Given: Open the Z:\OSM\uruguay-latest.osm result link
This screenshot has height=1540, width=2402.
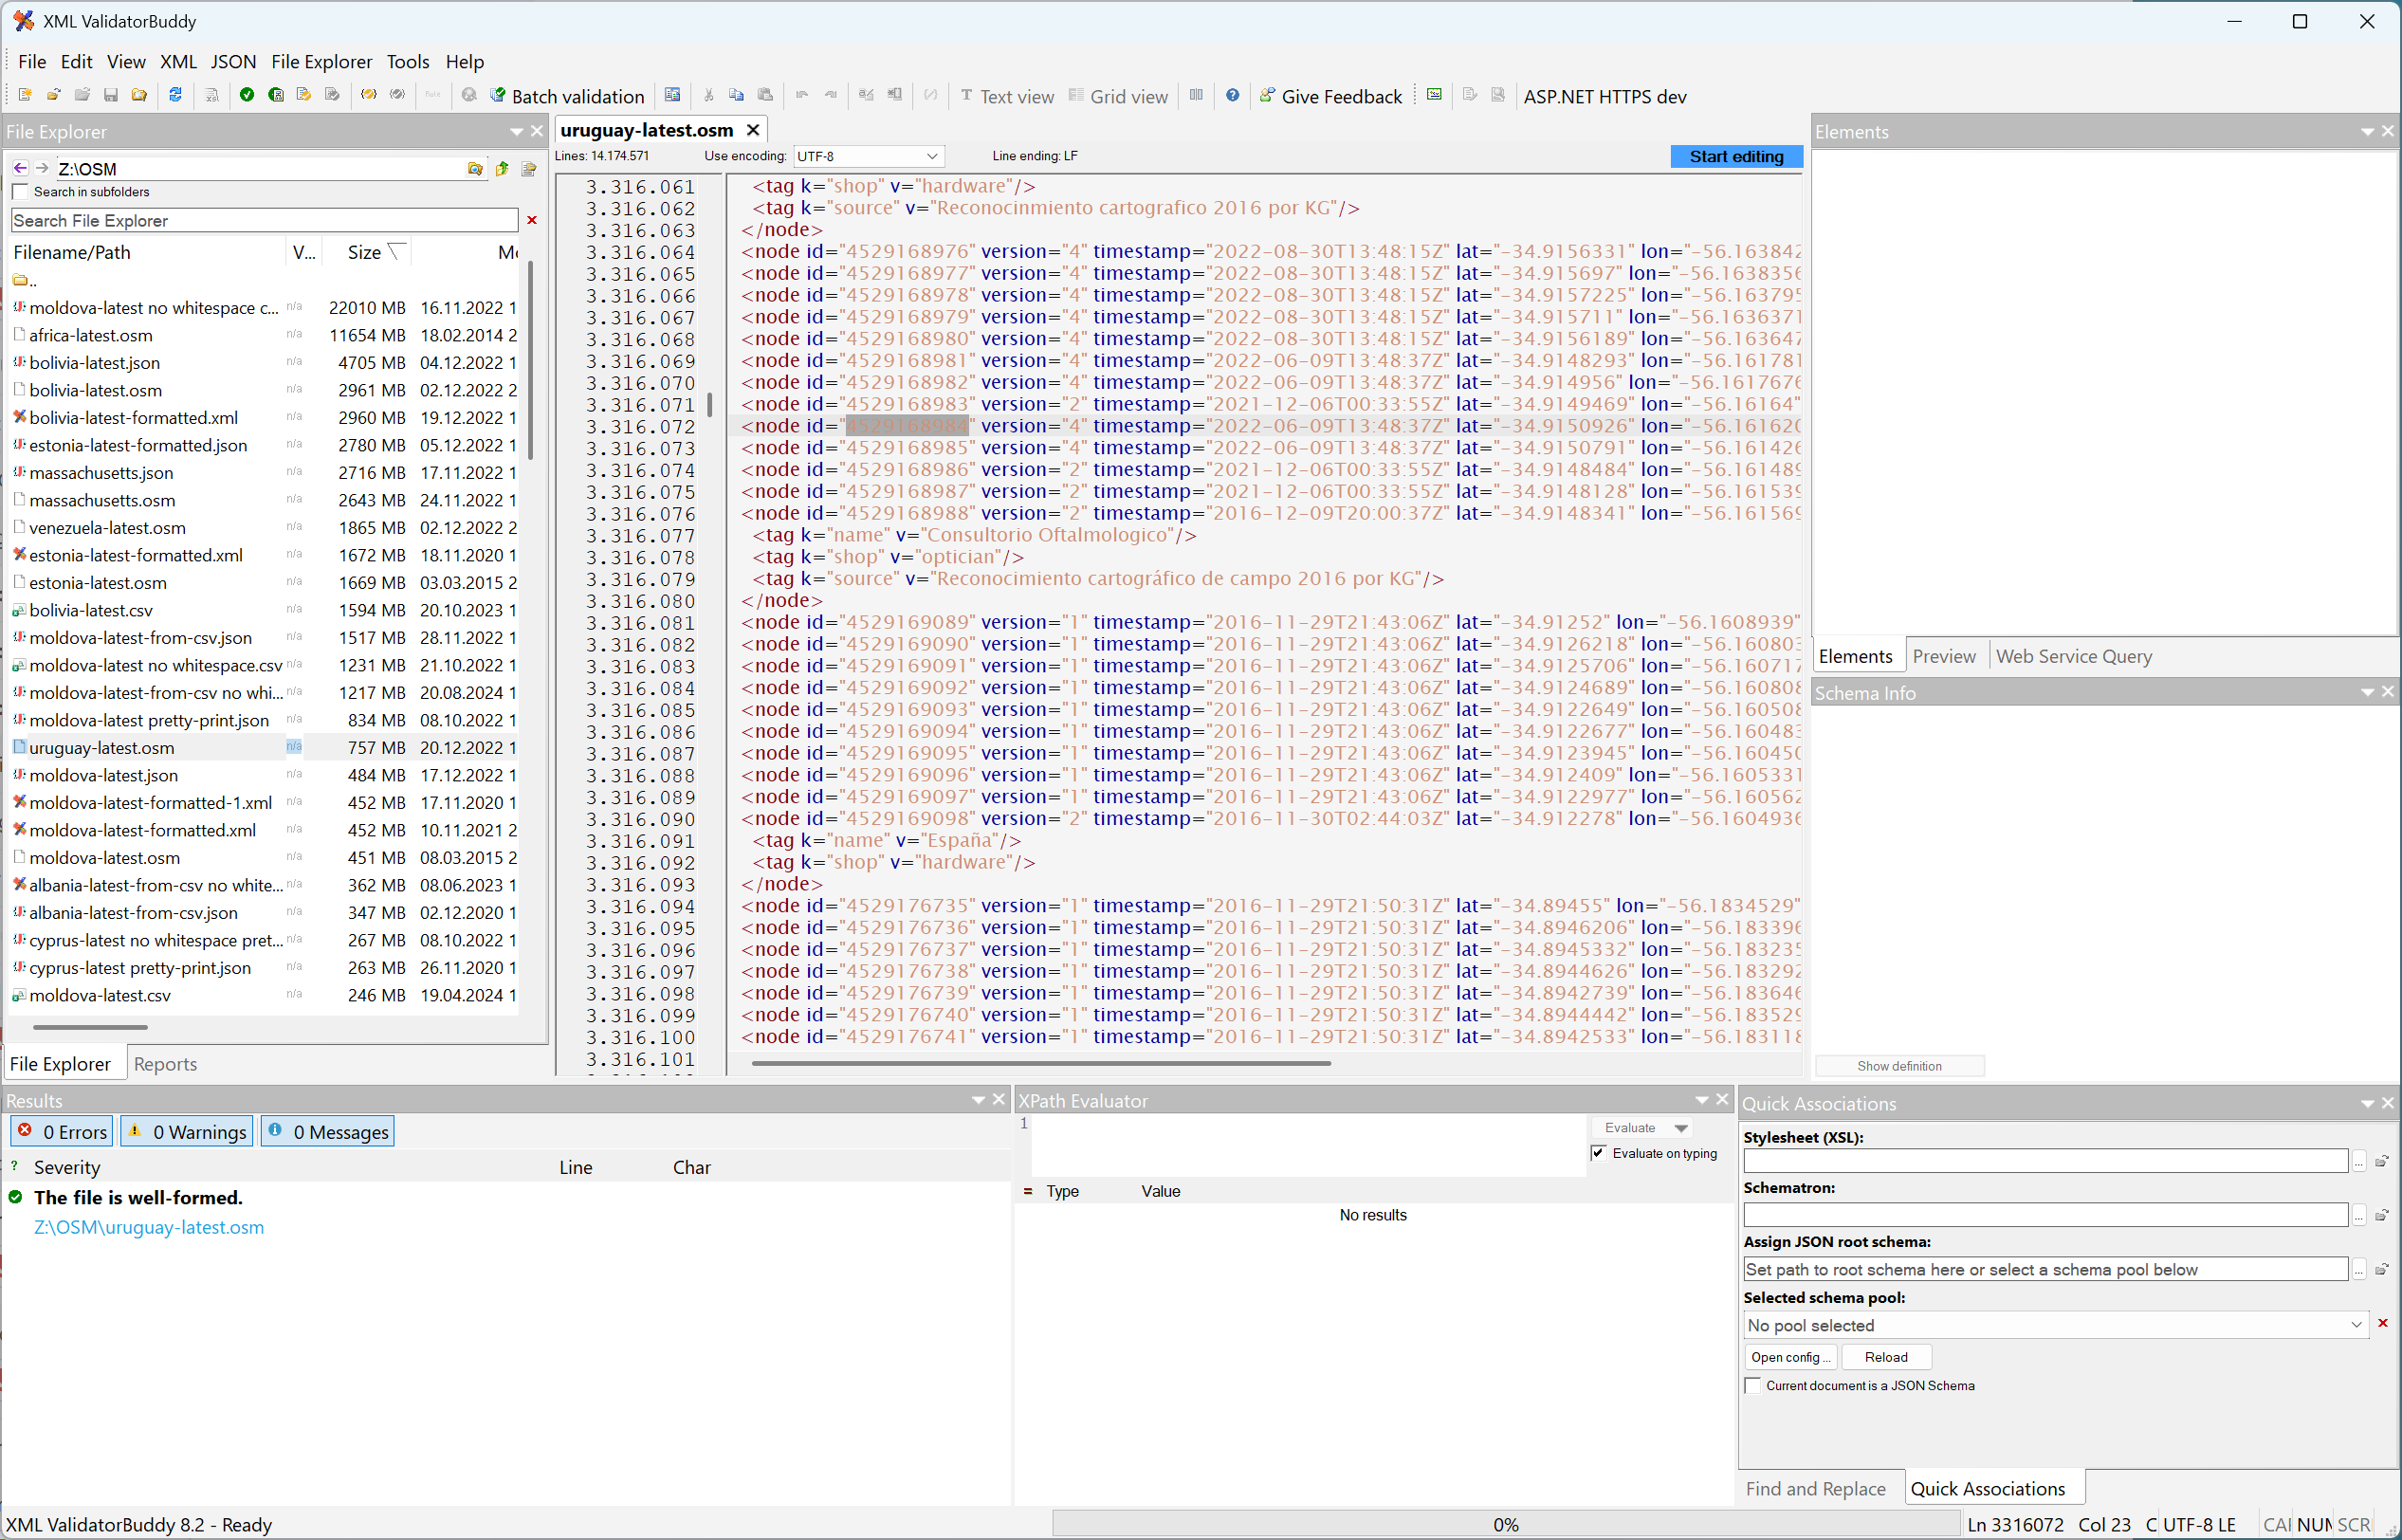Looking at the screenshot, I should [149, 1228].
